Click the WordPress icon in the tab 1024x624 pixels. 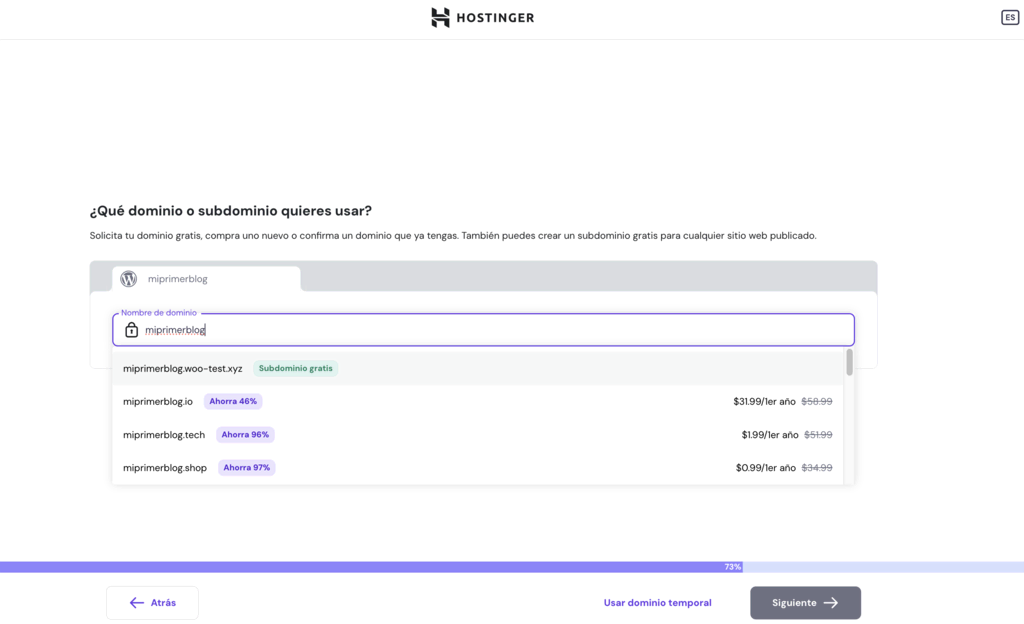pyautogui.click(x=129, y=279)
